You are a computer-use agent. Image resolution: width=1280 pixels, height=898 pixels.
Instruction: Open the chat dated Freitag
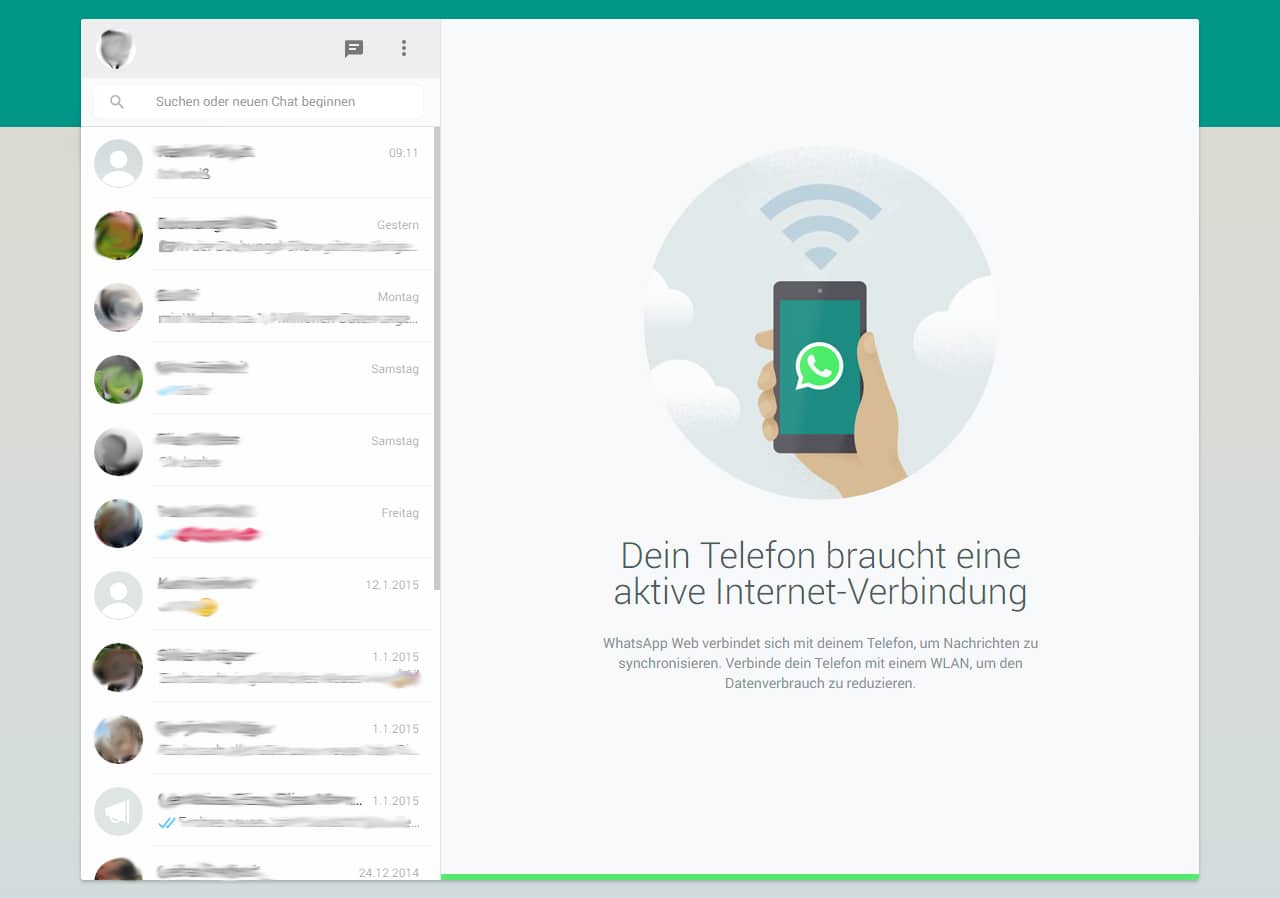coord(258,523)
